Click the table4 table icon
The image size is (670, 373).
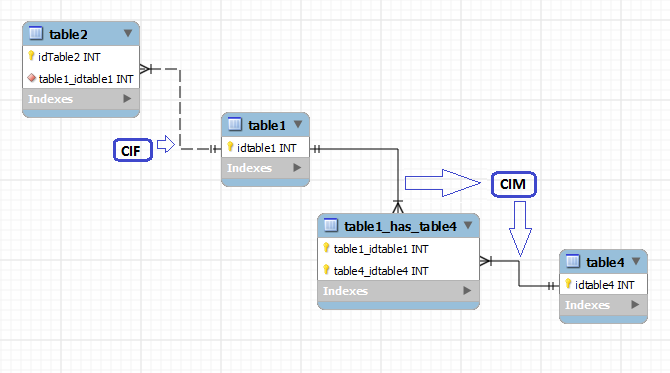(x=573, y=261)
